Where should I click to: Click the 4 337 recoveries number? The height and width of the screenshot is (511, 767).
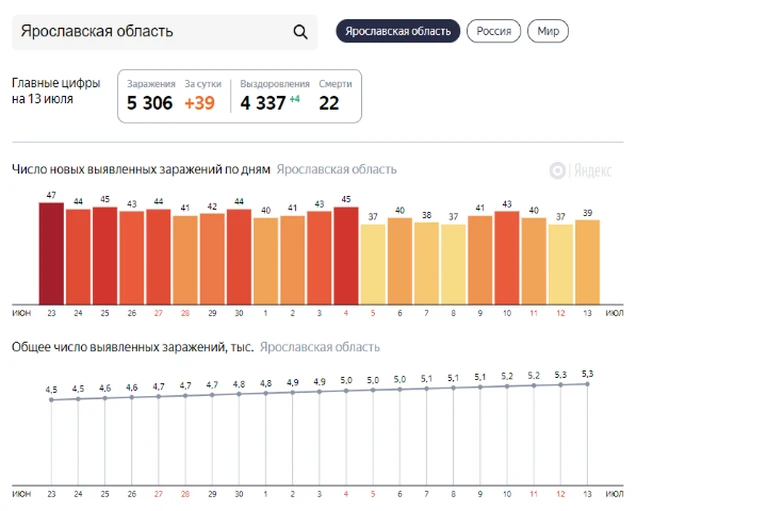pos(263,103)
